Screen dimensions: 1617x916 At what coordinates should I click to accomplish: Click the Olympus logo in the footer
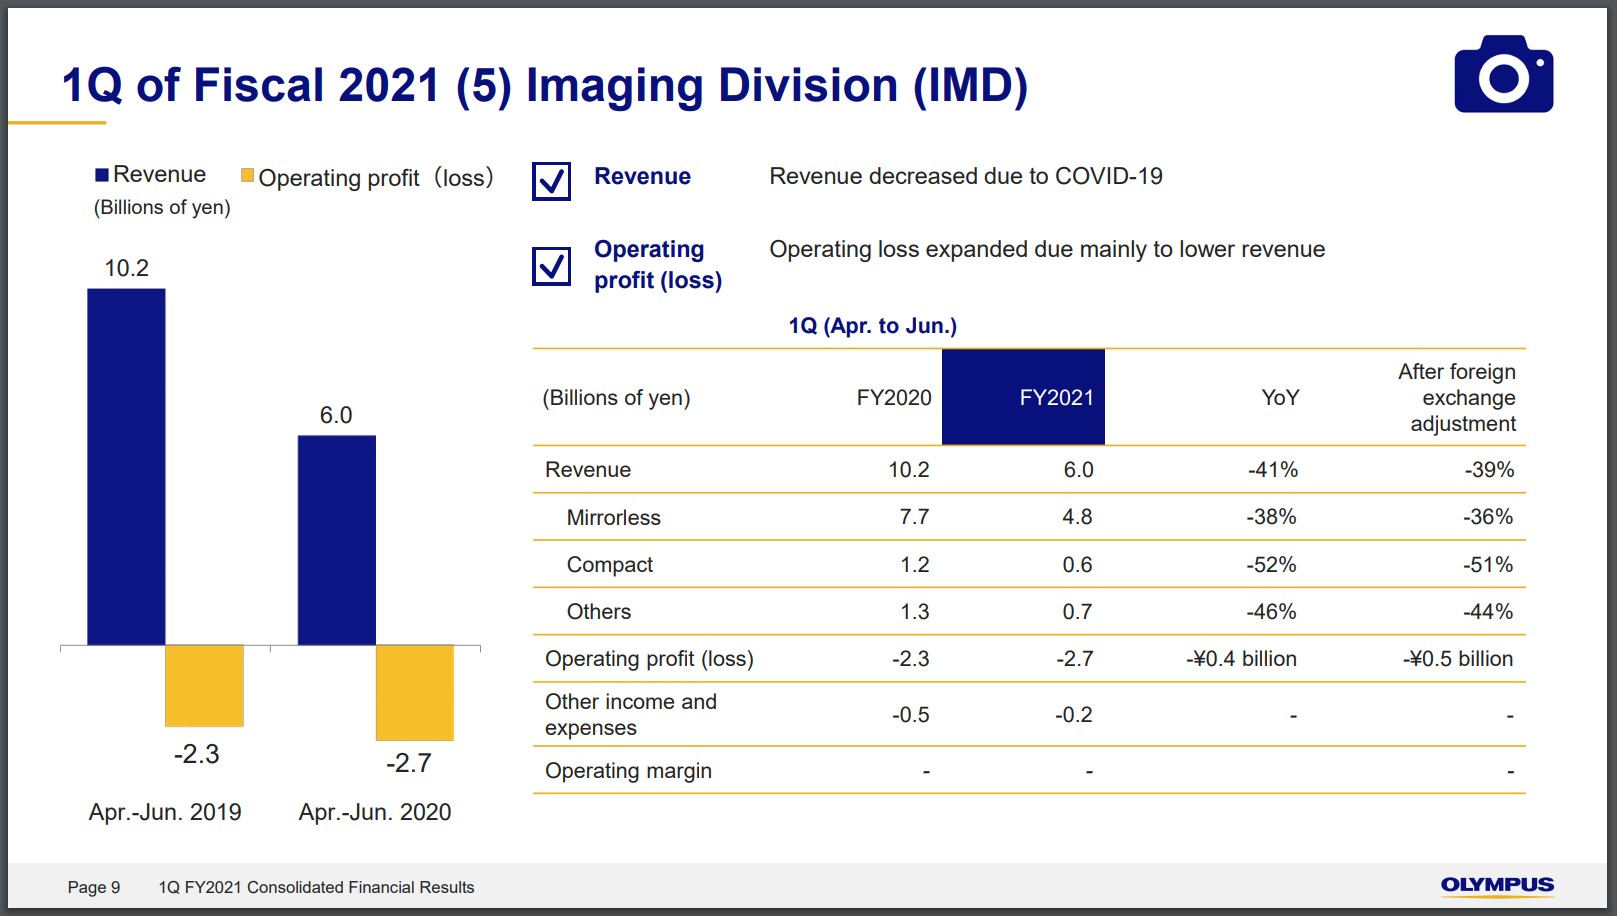click(1497, 886)
